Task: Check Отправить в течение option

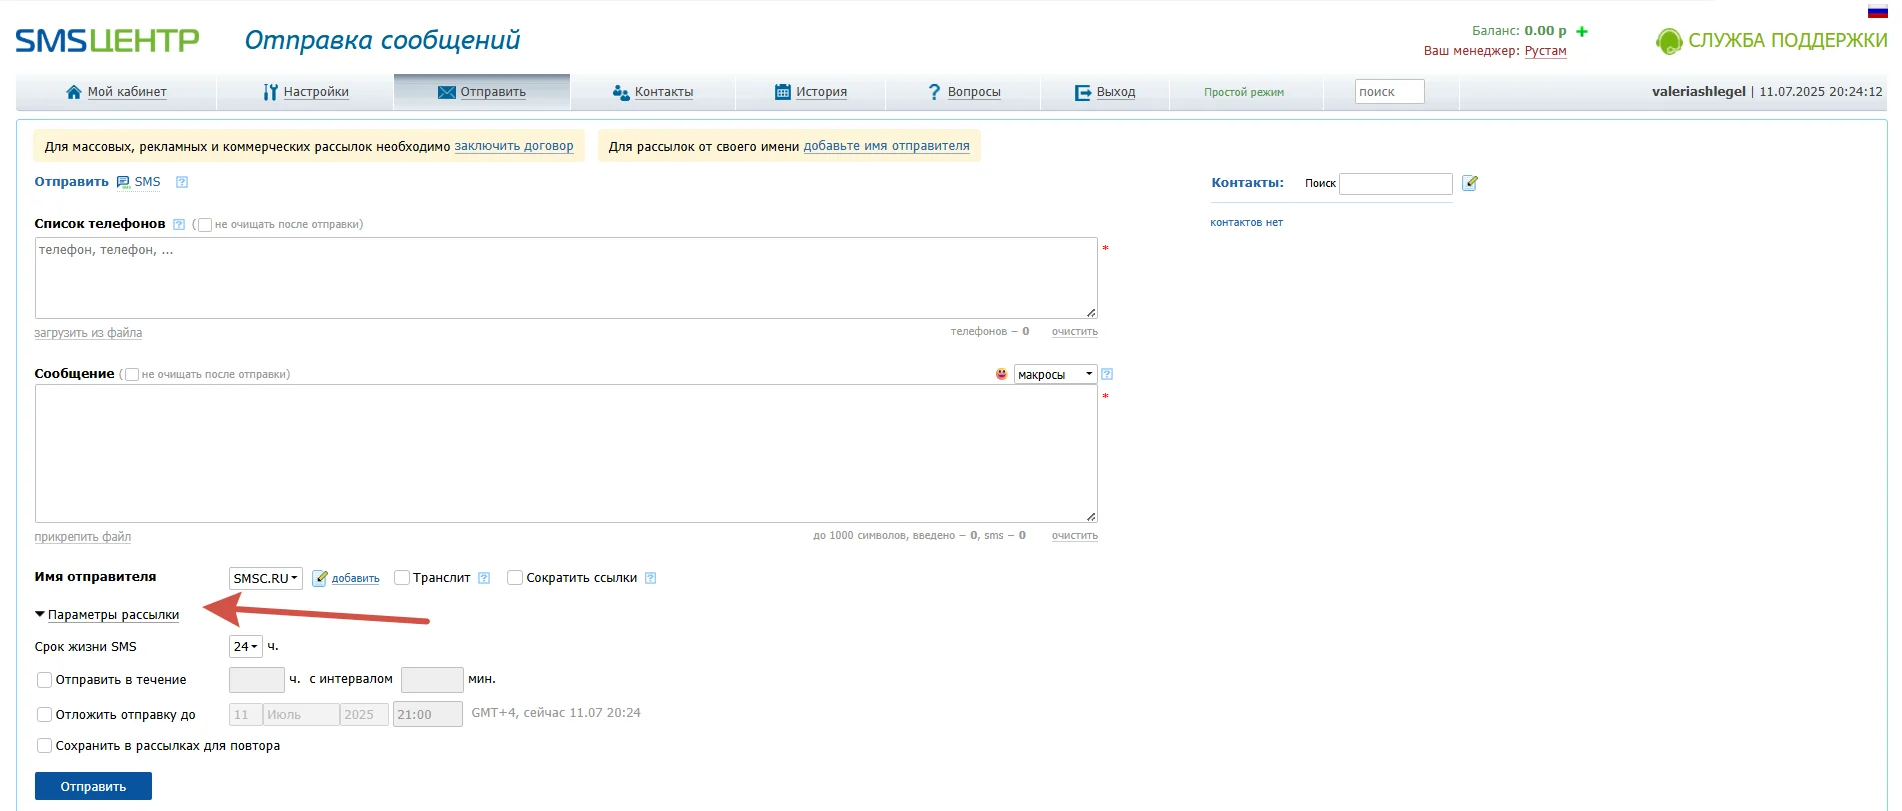Action: 44,680
